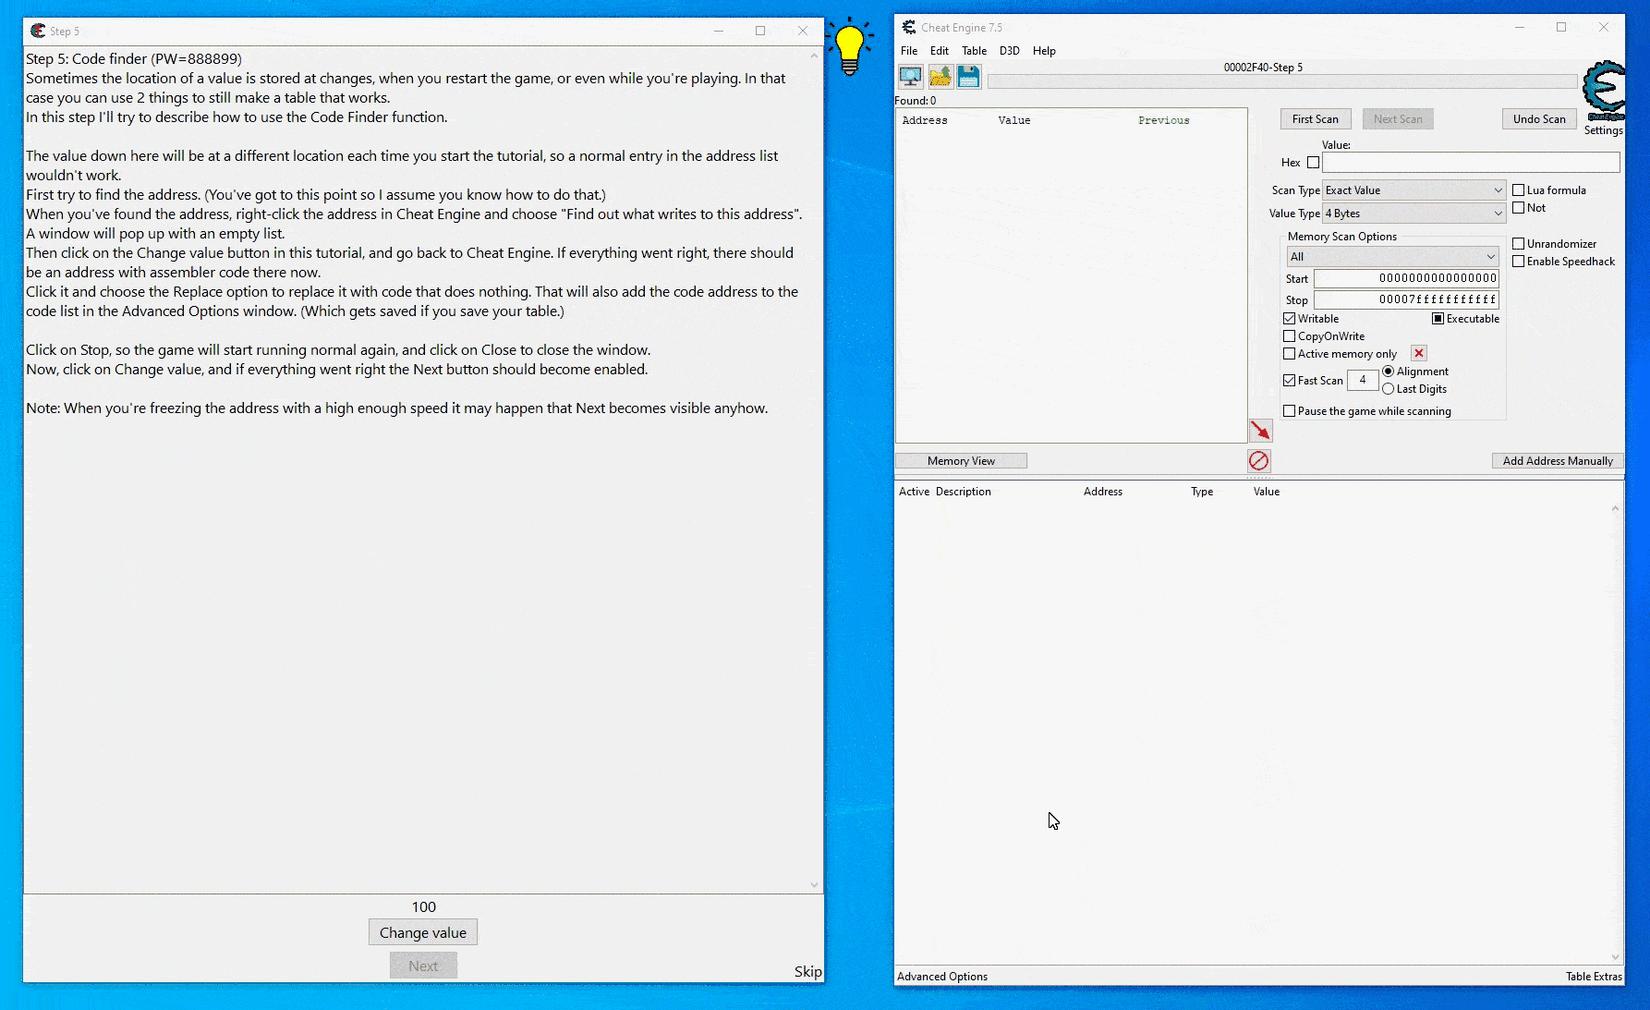This screenshot has width=1650, height=1010.
Task: Click the value 100 in the tutorial
Action: (424, 907)
